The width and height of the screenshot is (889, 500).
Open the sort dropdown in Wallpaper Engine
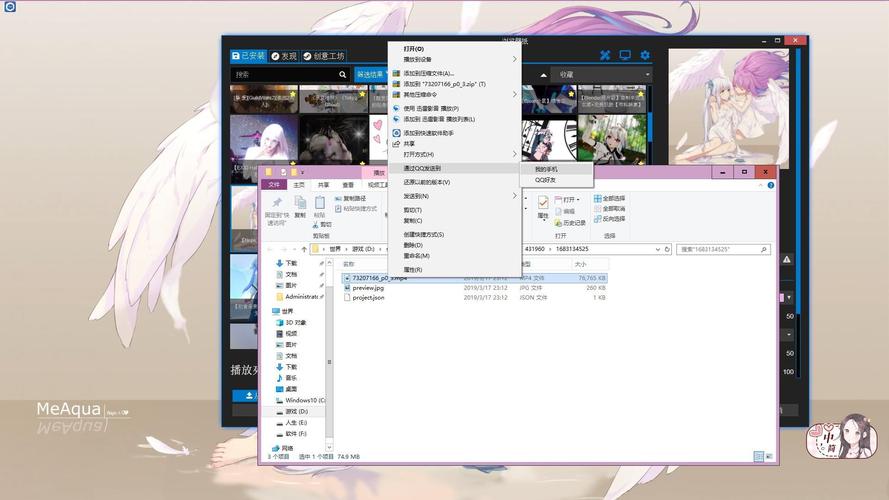point(602,74)
